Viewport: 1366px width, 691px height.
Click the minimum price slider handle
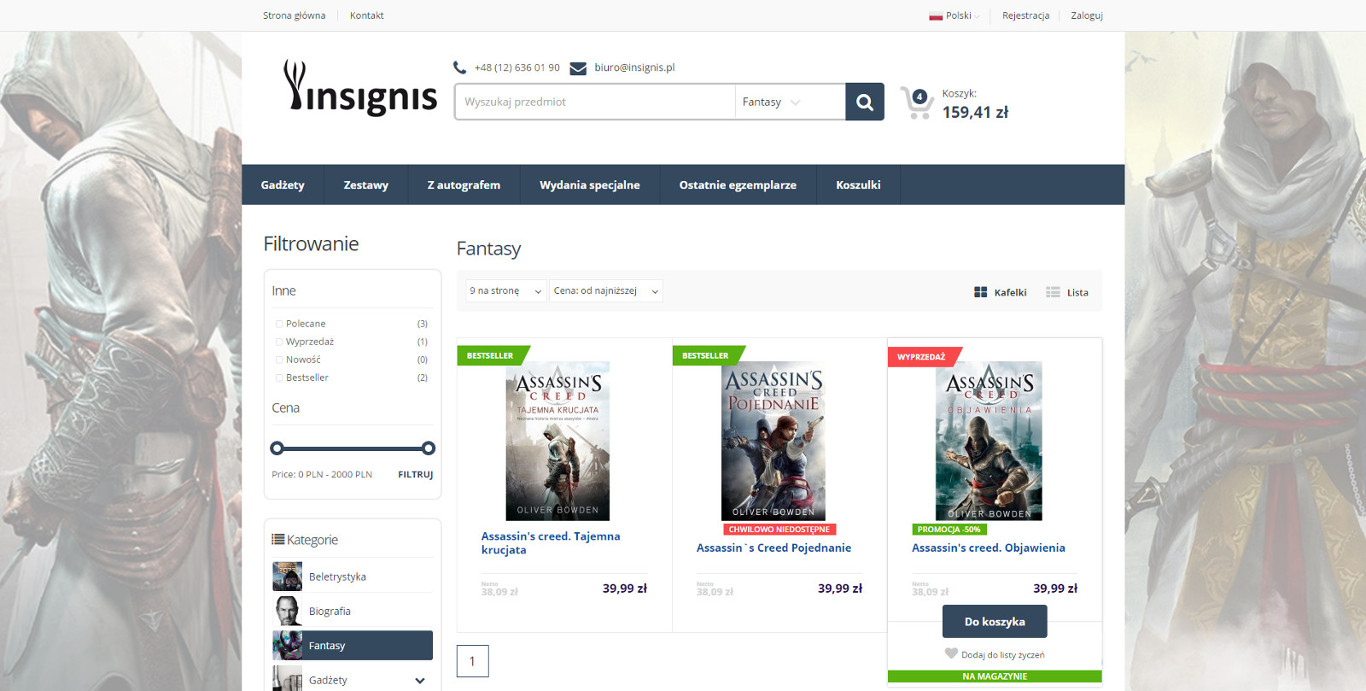coord(277,448)
